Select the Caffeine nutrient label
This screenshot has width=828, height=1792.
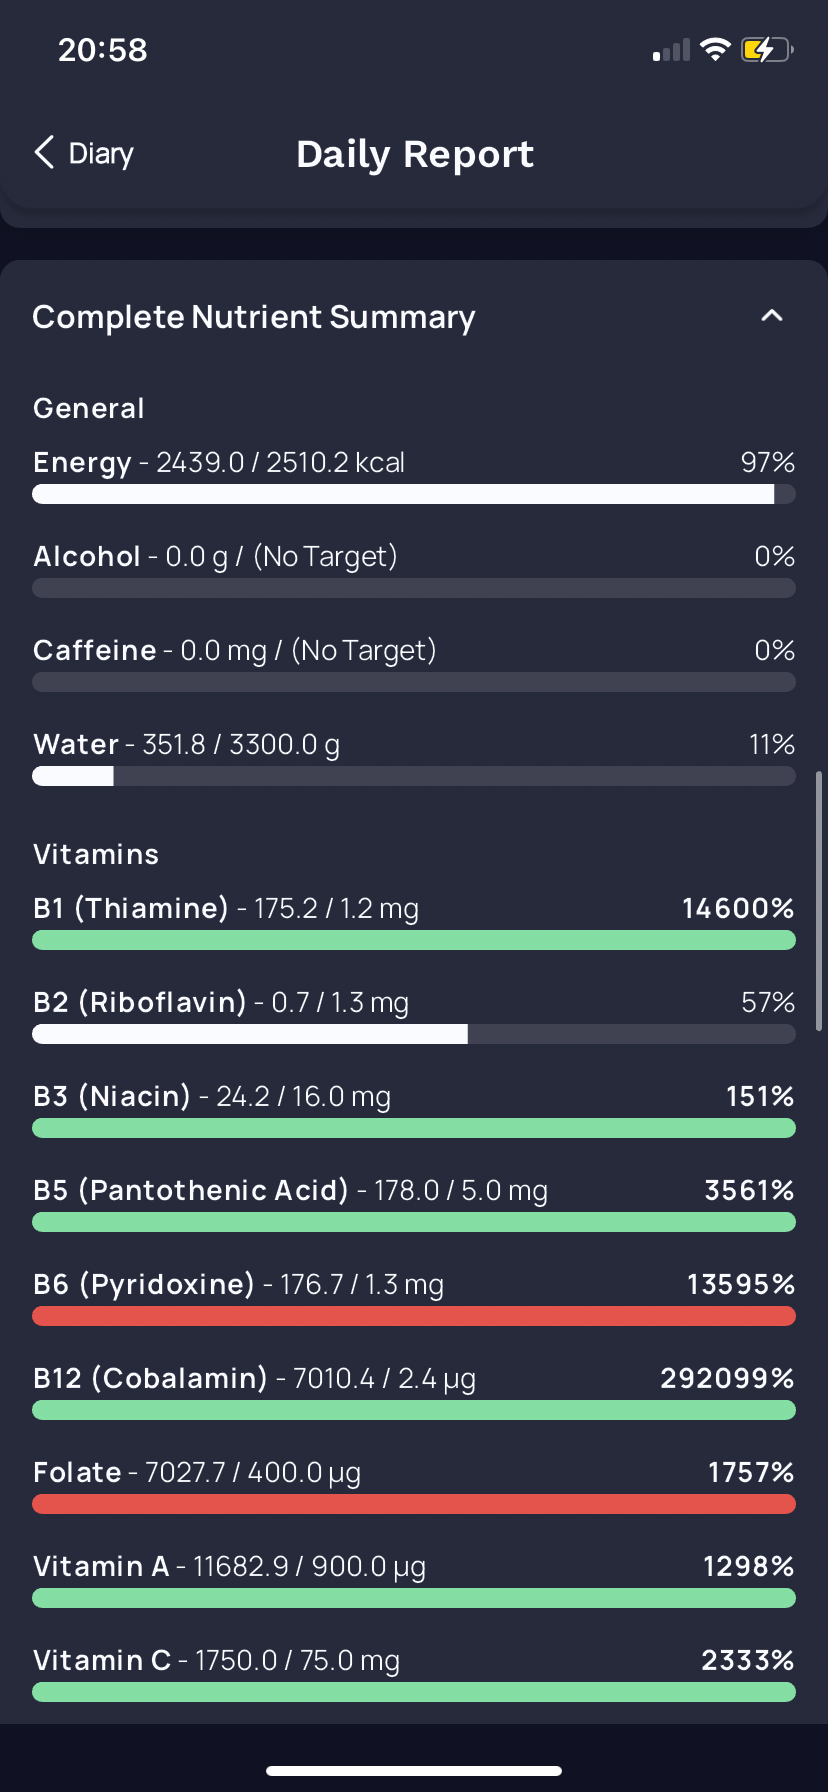[95, 651]
